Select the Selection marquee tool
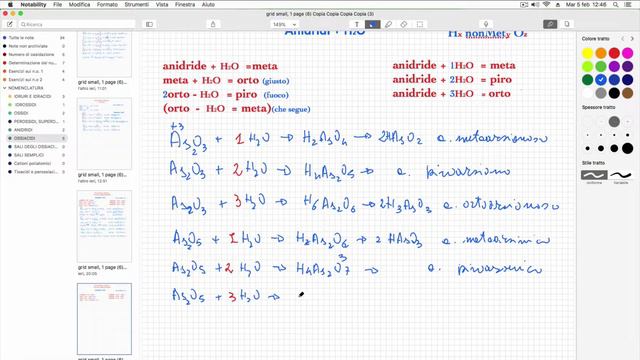This screenshot has width=640, height=360. (x=420, y=24)
